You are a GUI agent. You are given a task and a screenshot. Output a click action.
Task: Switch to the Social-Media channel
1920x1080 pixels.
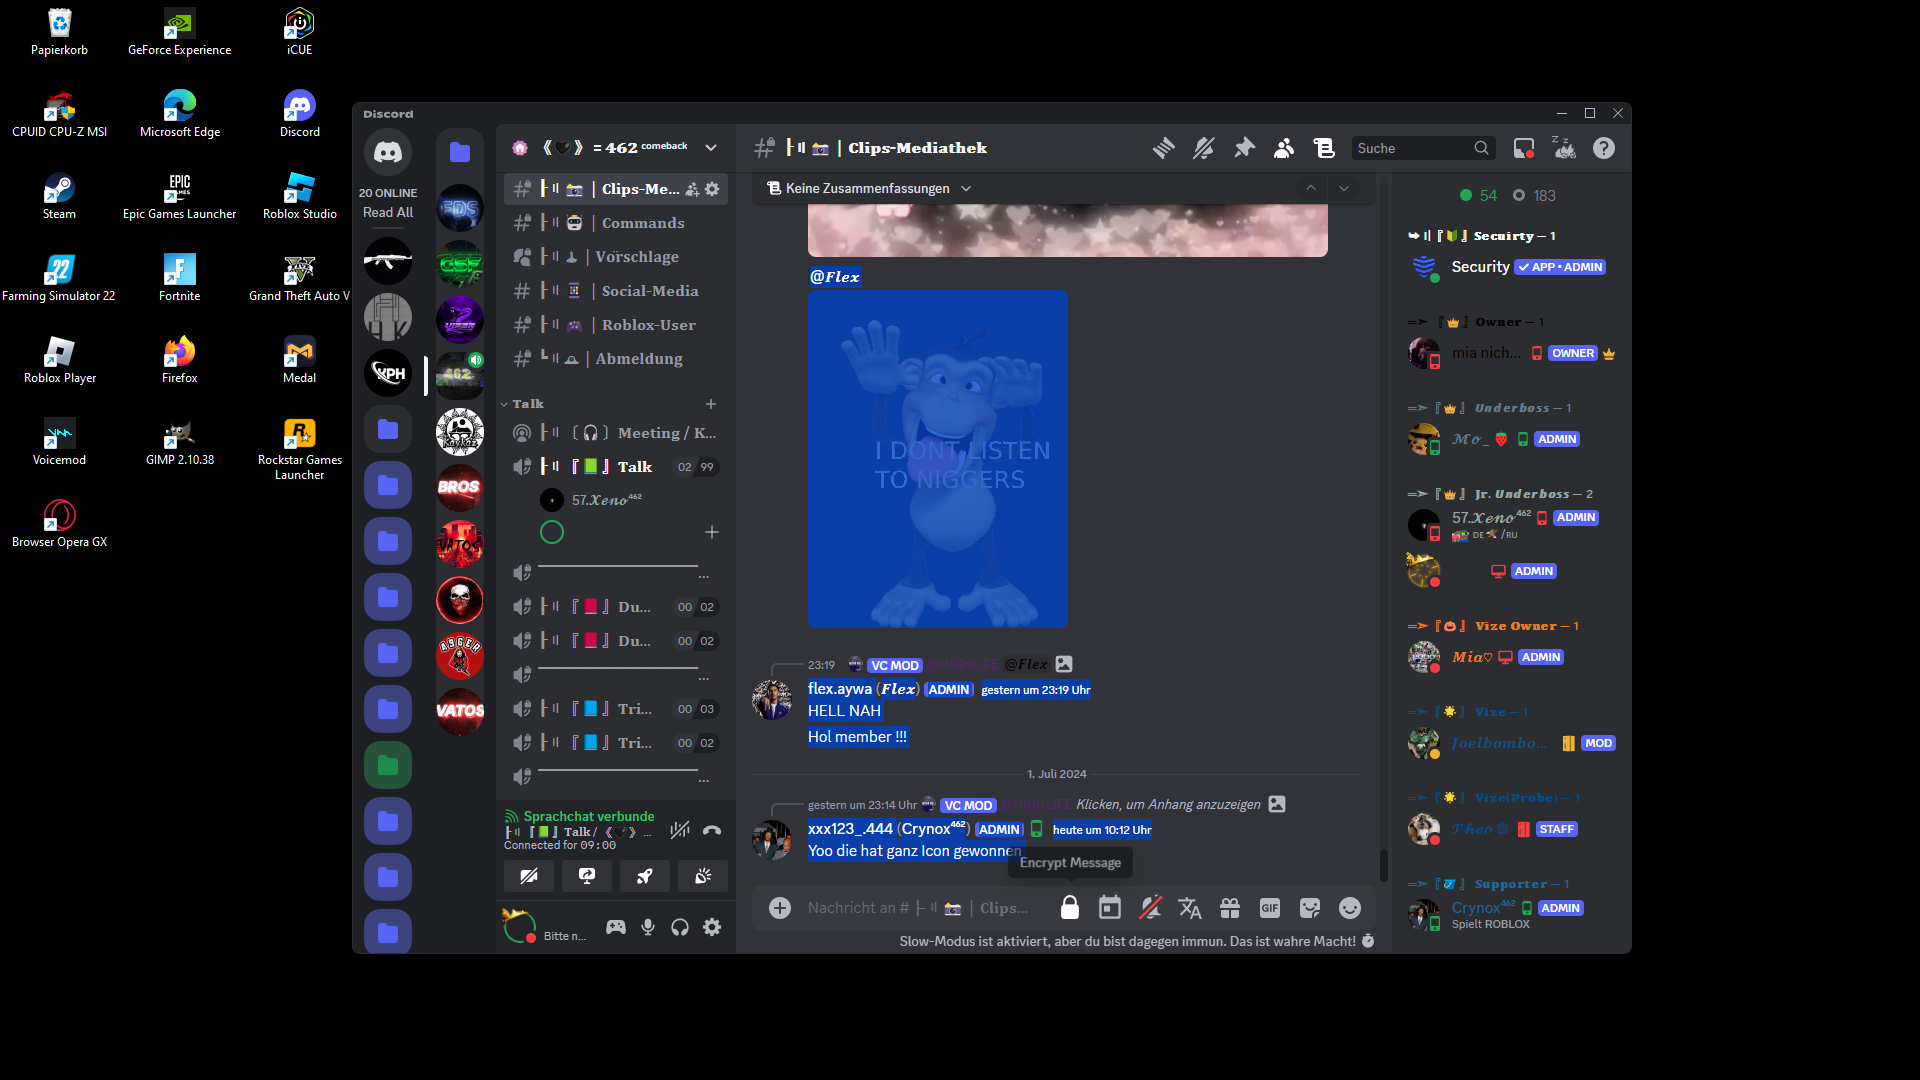(615, 291)
